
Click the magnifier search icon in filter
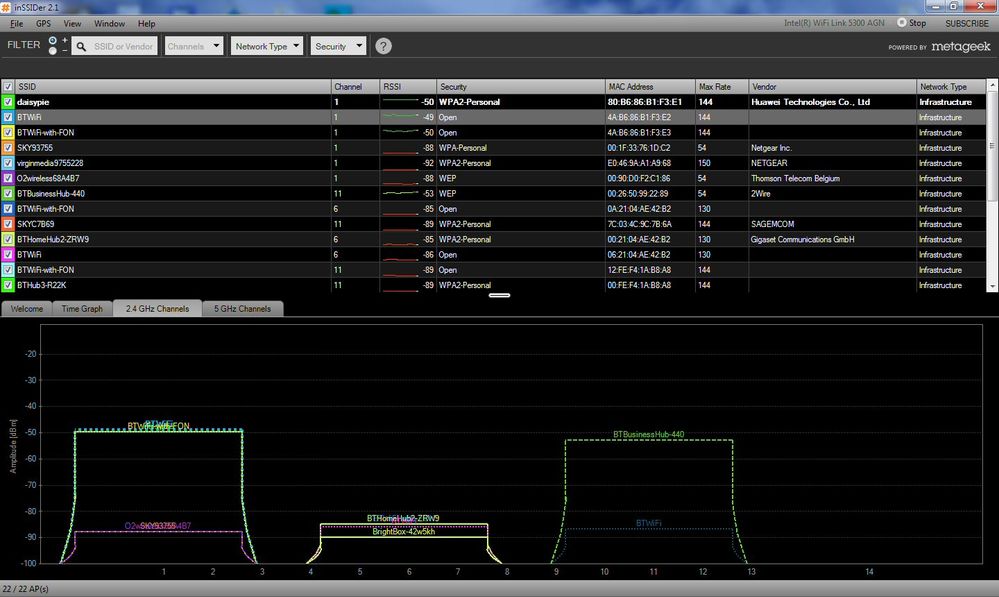81,47
